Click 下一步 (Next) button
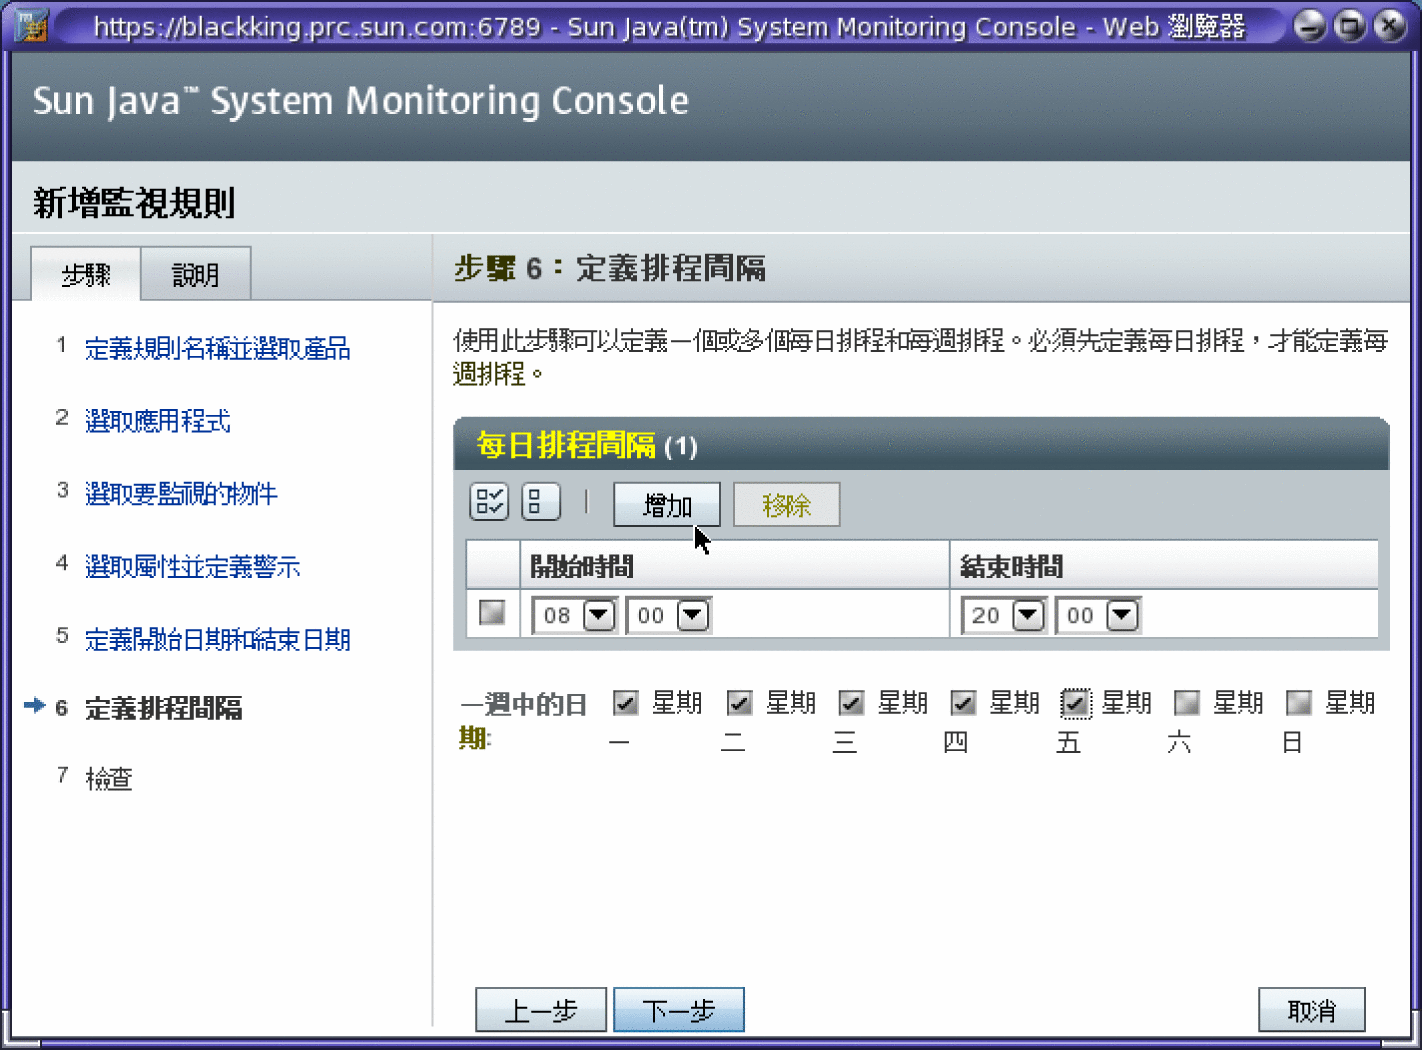 [x=679, y=1010]
